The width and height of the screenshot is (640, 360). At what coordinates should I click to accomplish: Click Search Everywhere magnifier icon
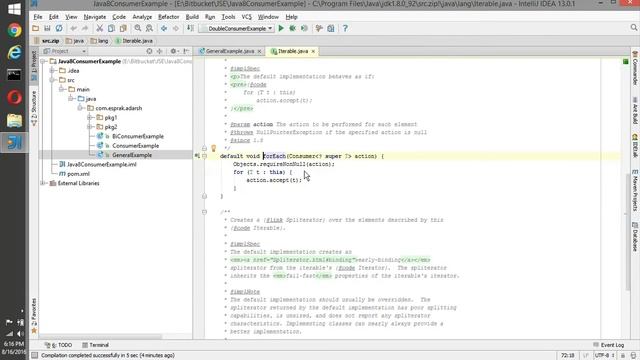(633, 27)
